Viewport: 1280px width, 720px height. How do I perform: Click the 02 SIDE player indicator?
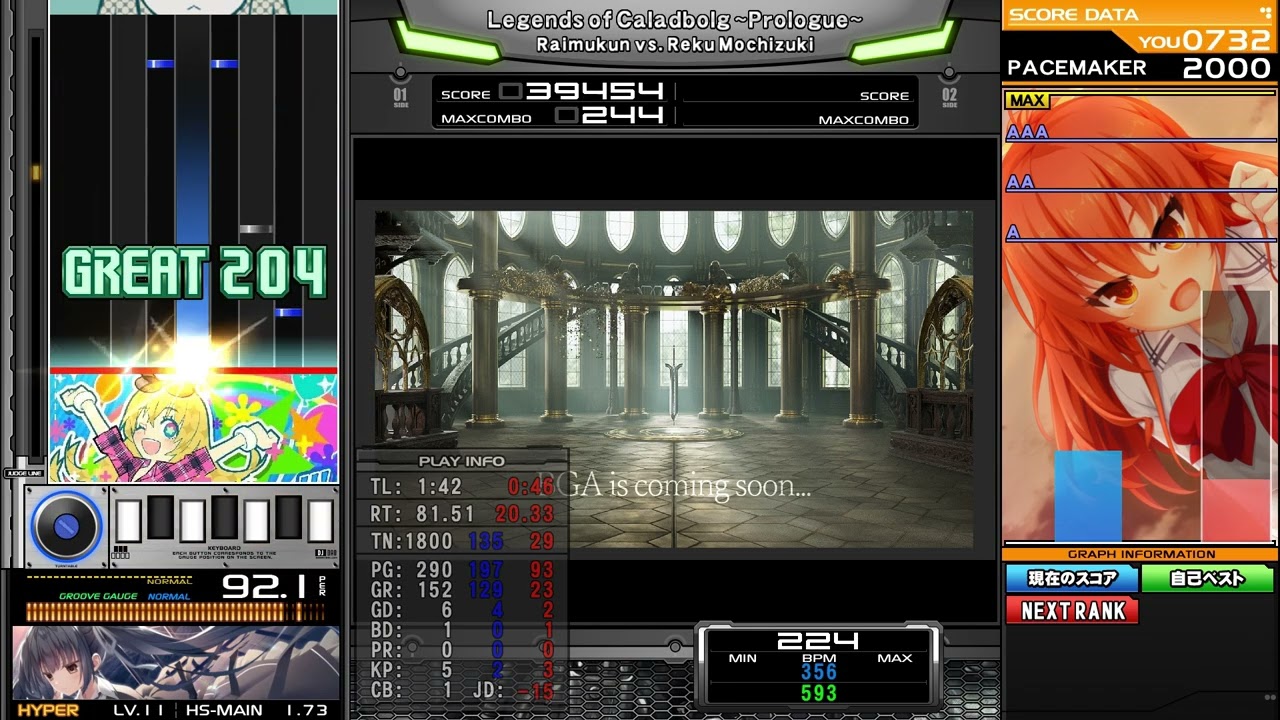pyautogui.click(x=949, y=98)
